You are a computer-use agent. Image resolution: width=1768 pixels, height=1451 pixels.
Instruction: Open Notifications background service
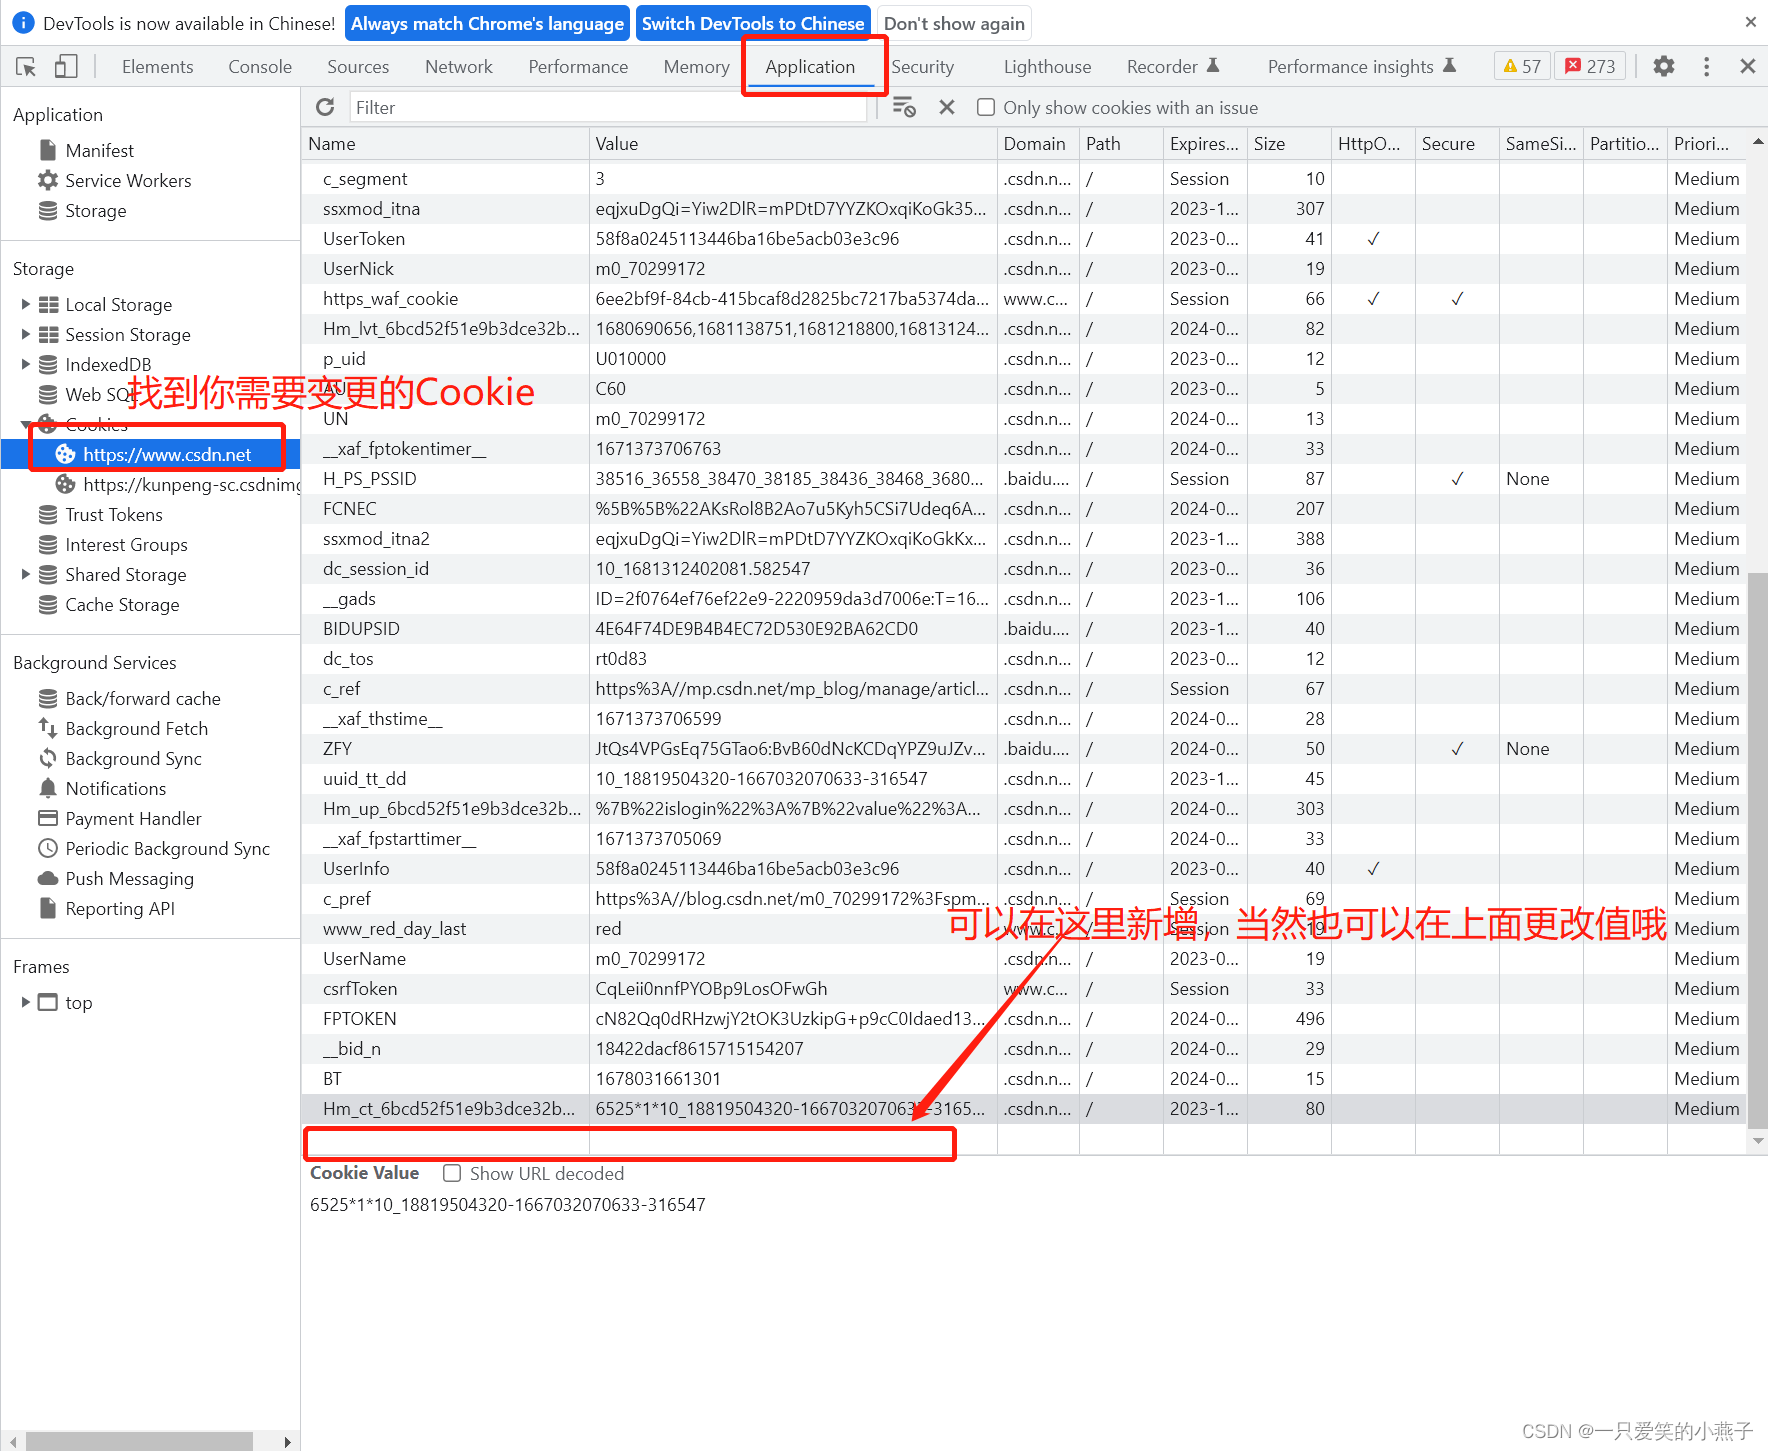116,789
